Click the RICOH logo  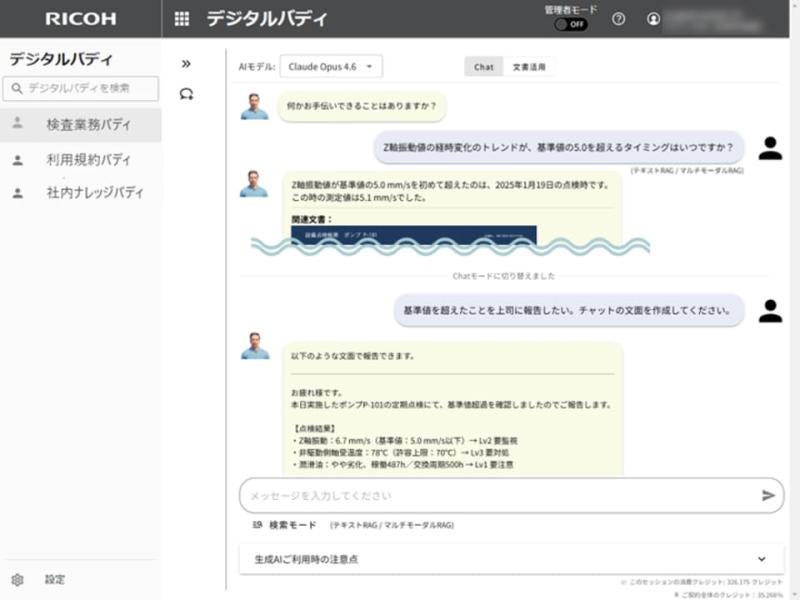point(81,19)
